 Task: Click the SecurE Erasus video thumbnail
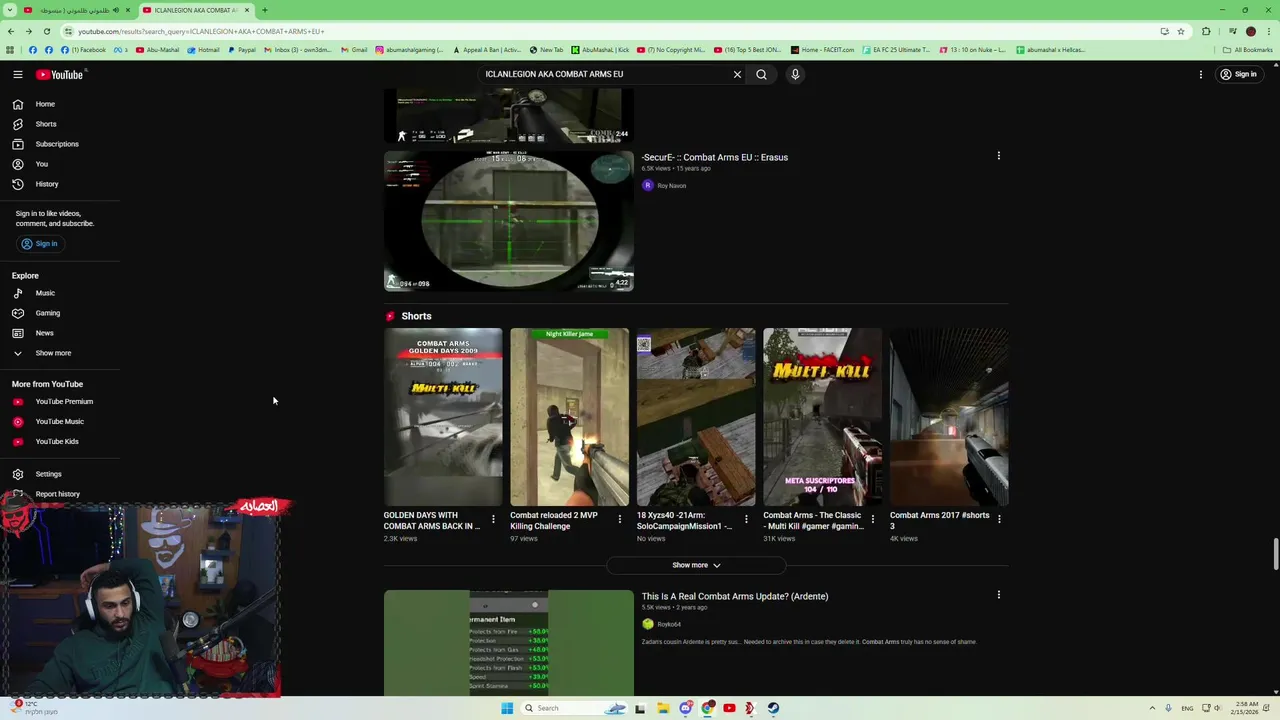click(508, 221)
